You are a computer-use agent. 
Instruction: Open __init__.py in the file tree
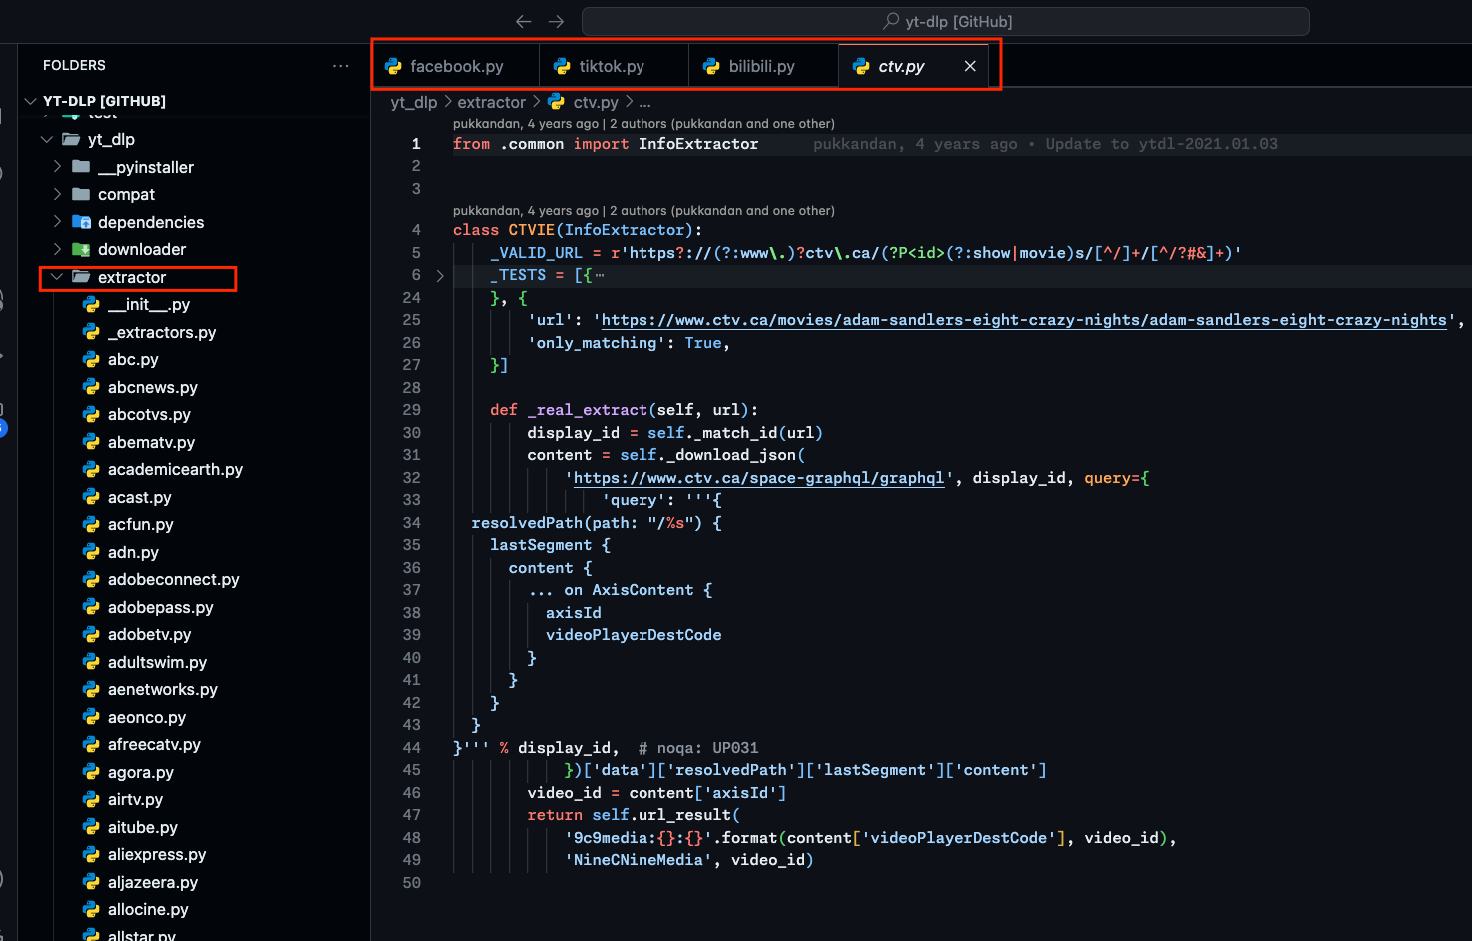pyautogui.click(x=148, y=304)
